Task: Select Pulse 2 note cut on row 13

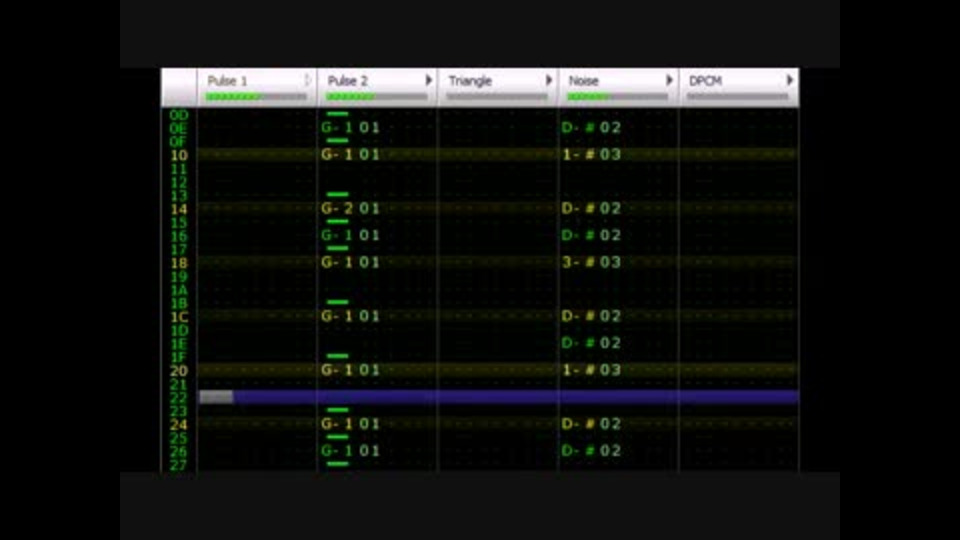Action: (337, 195)
